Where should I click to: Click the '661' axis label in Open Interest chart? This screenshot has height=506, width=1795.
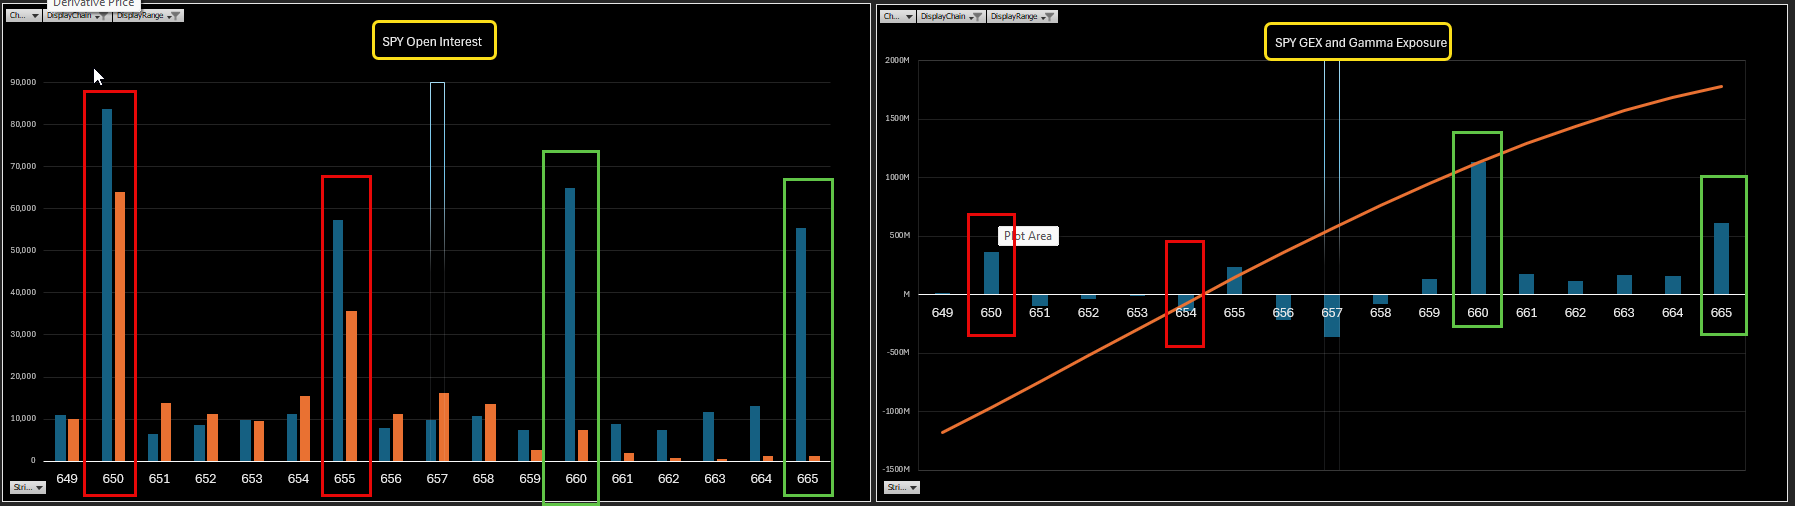tap(622, 479)
